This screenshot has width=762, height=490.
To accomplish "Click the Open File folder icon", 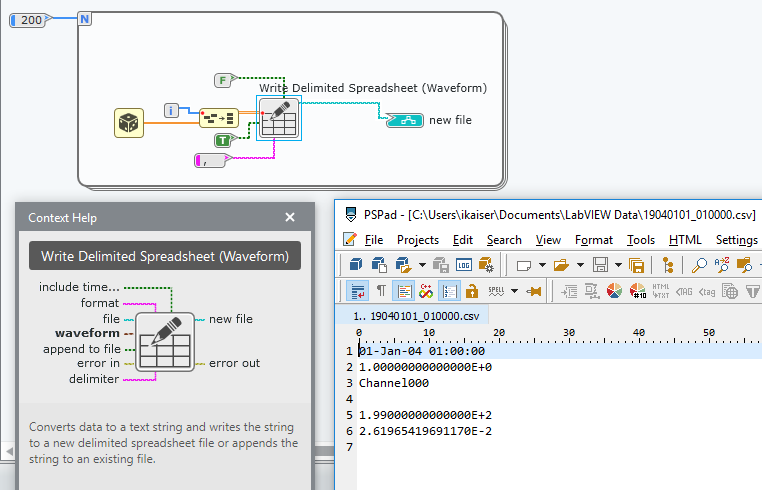I will (x=561, y=265).
